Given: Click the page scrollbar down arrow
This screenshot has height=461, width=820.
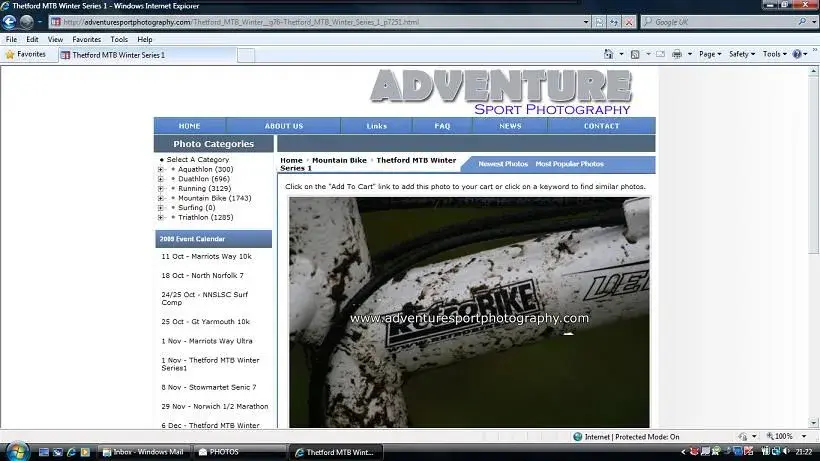Looking at the screenshot, I should click(813, 423).
